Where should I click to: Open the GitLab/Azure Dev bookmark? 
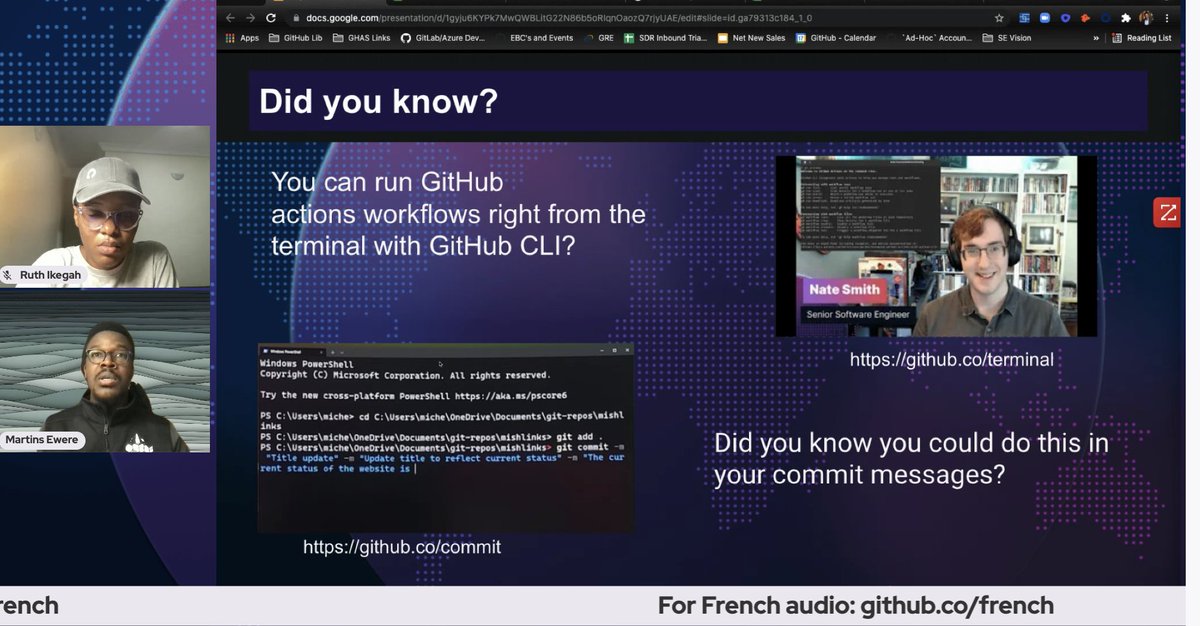coord(443,38)
